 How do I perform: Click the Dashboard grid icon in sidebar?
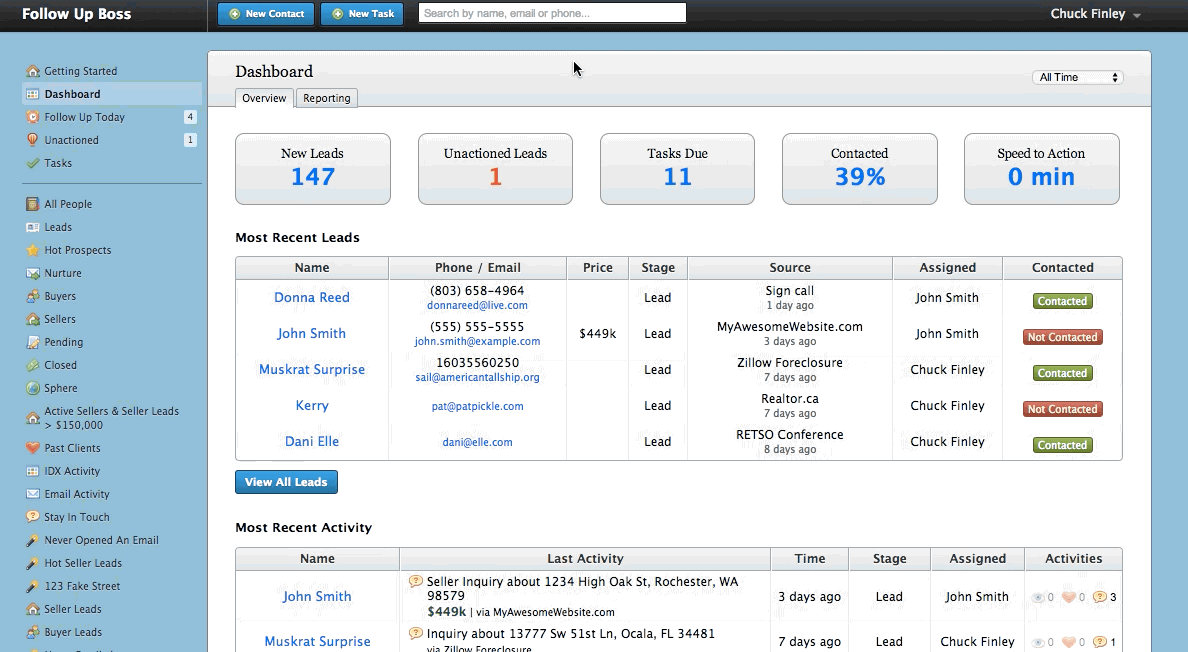(33, 94)
